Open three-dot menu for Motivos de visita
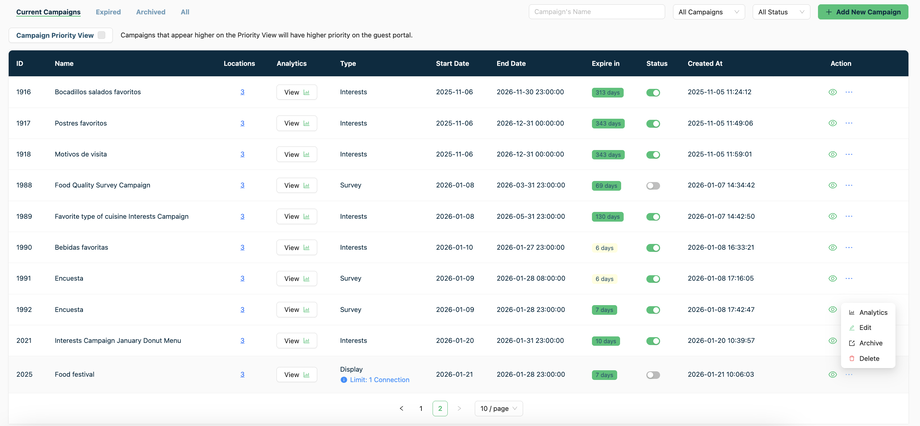The height and width of the screenshot is (426, 920). tap(849, 154)
